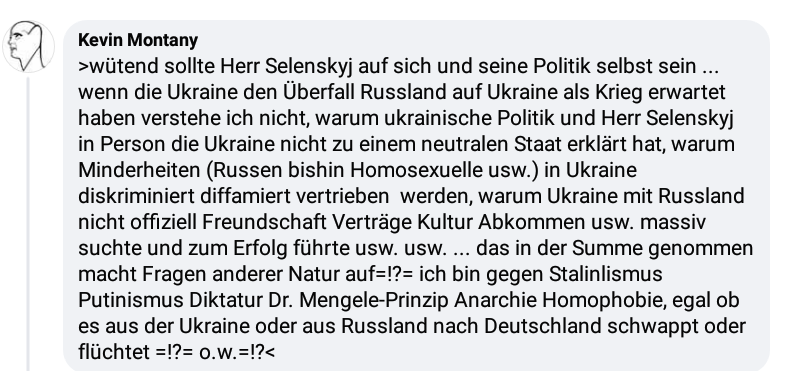Click 'Mengele-Prinzip' in the comment text
786x371 pixels.
373,301
